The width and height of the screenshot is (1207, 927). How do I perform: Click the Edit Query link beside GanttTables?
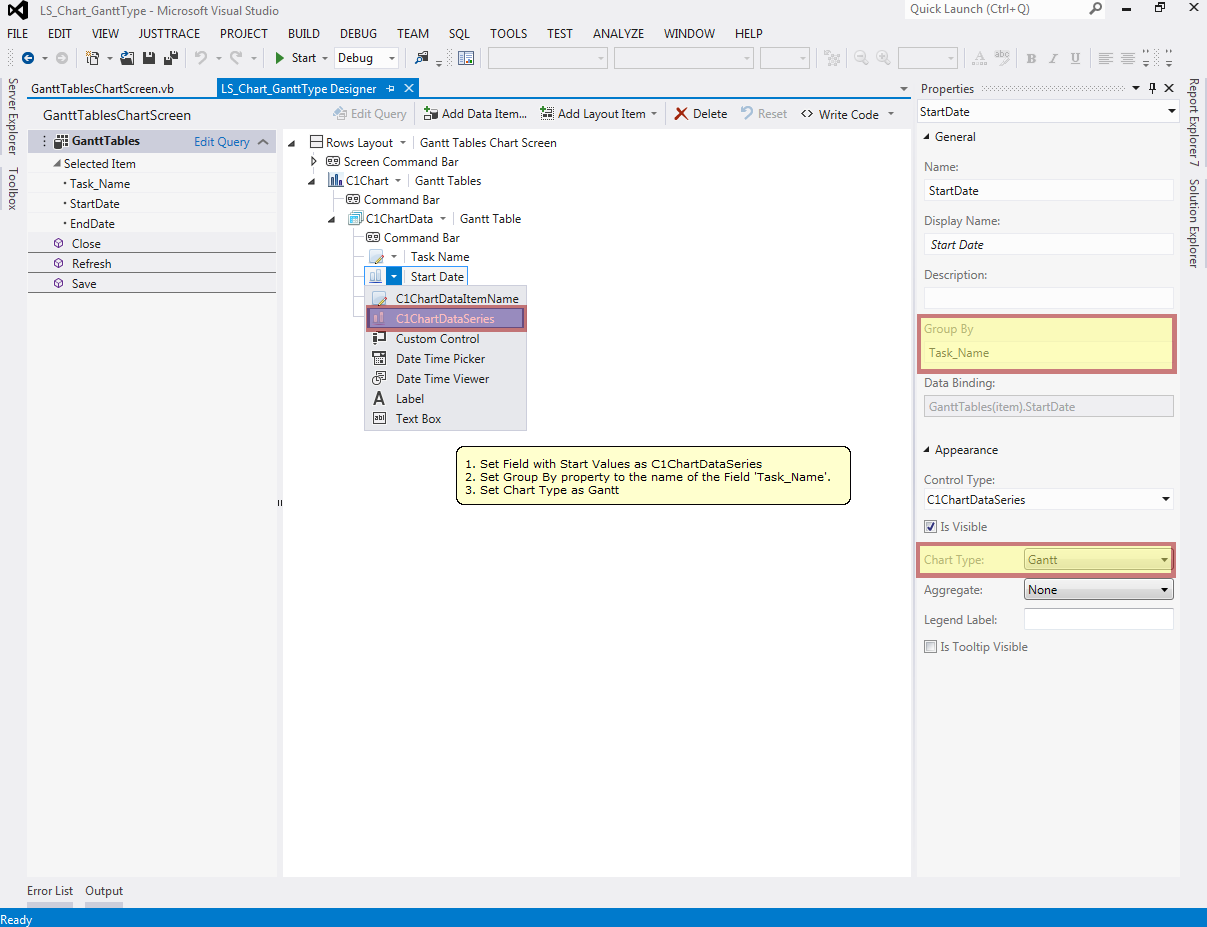point(222,142)
